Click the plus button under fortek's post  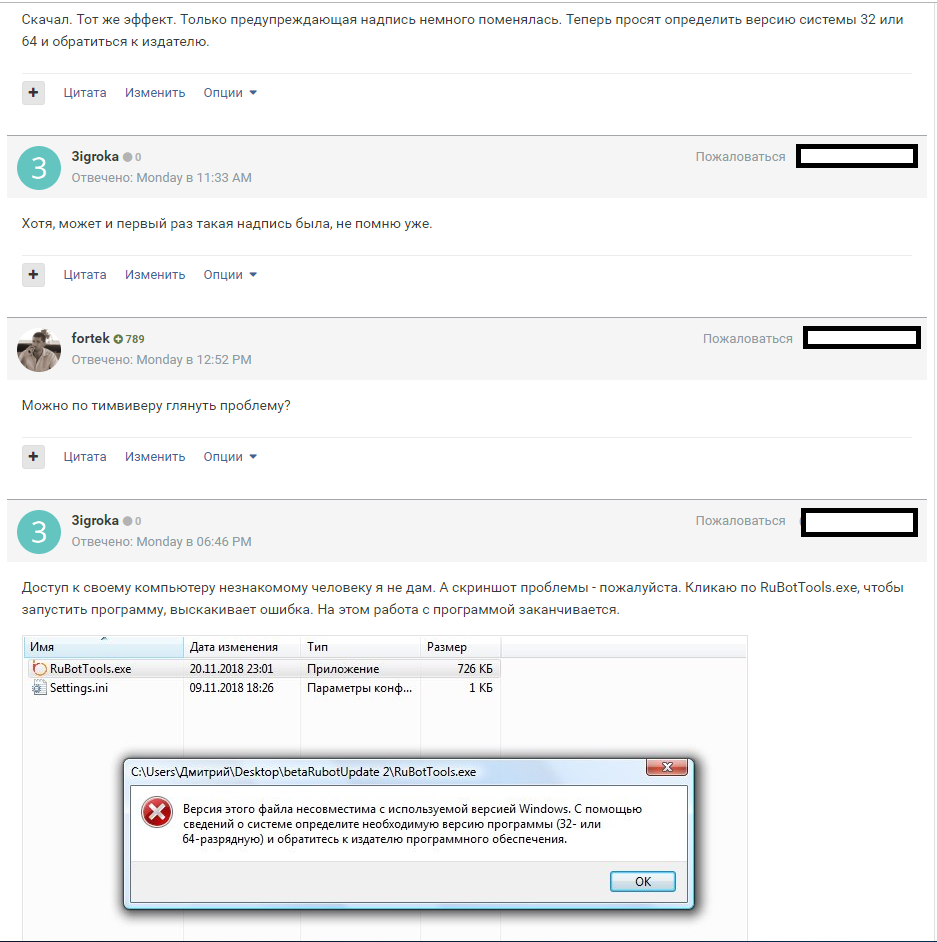pyautogui.click(x=34, y=457)
